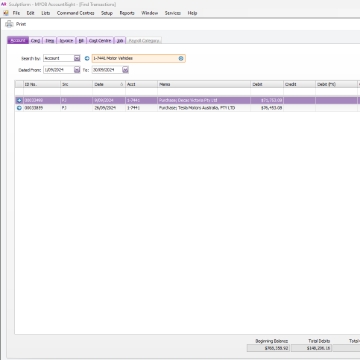Screen dimensions: 360x360
Task: Switch to the Bill tab
Action: point(81,40)
